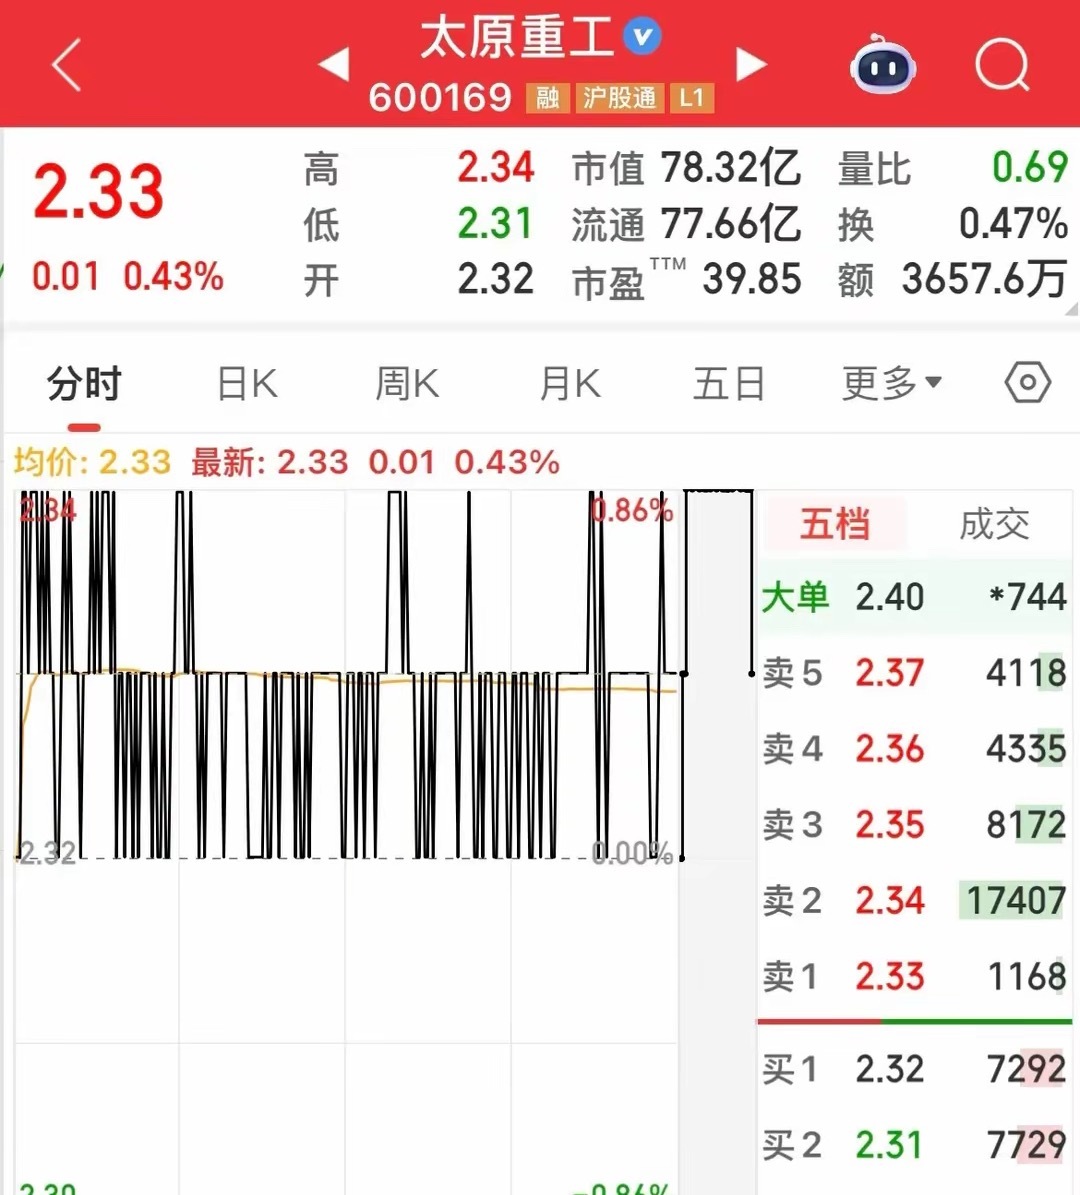Viewport: 1080px width, 1195px height.
Task: Tap the 额 3657.6万 value
Action: [984, 279]
